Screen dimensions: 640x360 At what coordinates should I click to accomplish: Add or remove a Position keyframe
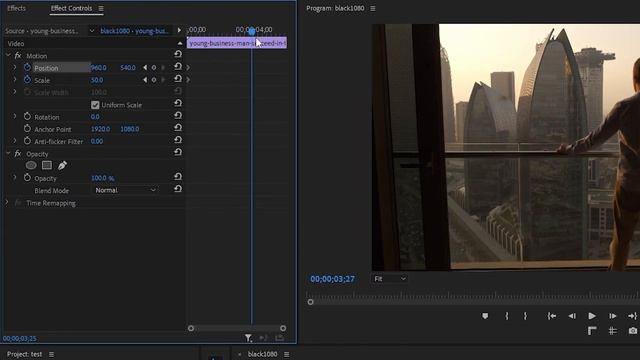pos(154,68)
